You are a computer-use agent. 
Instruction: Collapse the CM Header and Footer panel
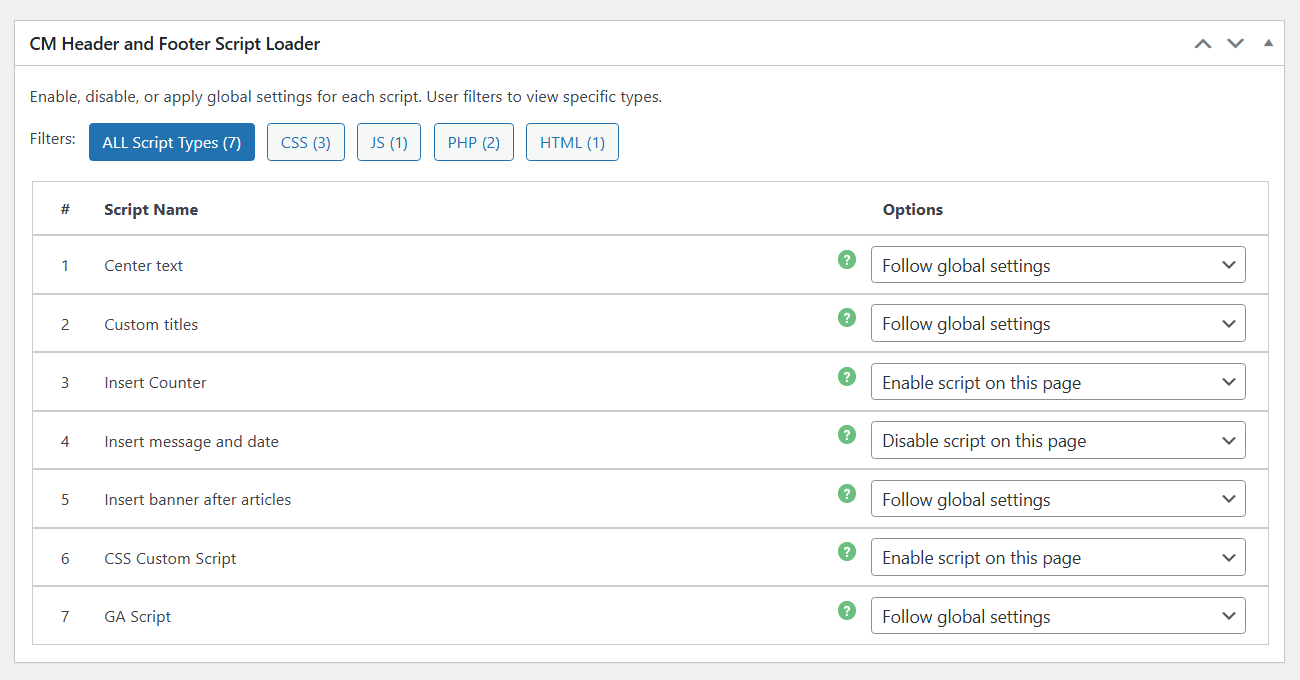pyautogui.click(x=1268, y=44)
